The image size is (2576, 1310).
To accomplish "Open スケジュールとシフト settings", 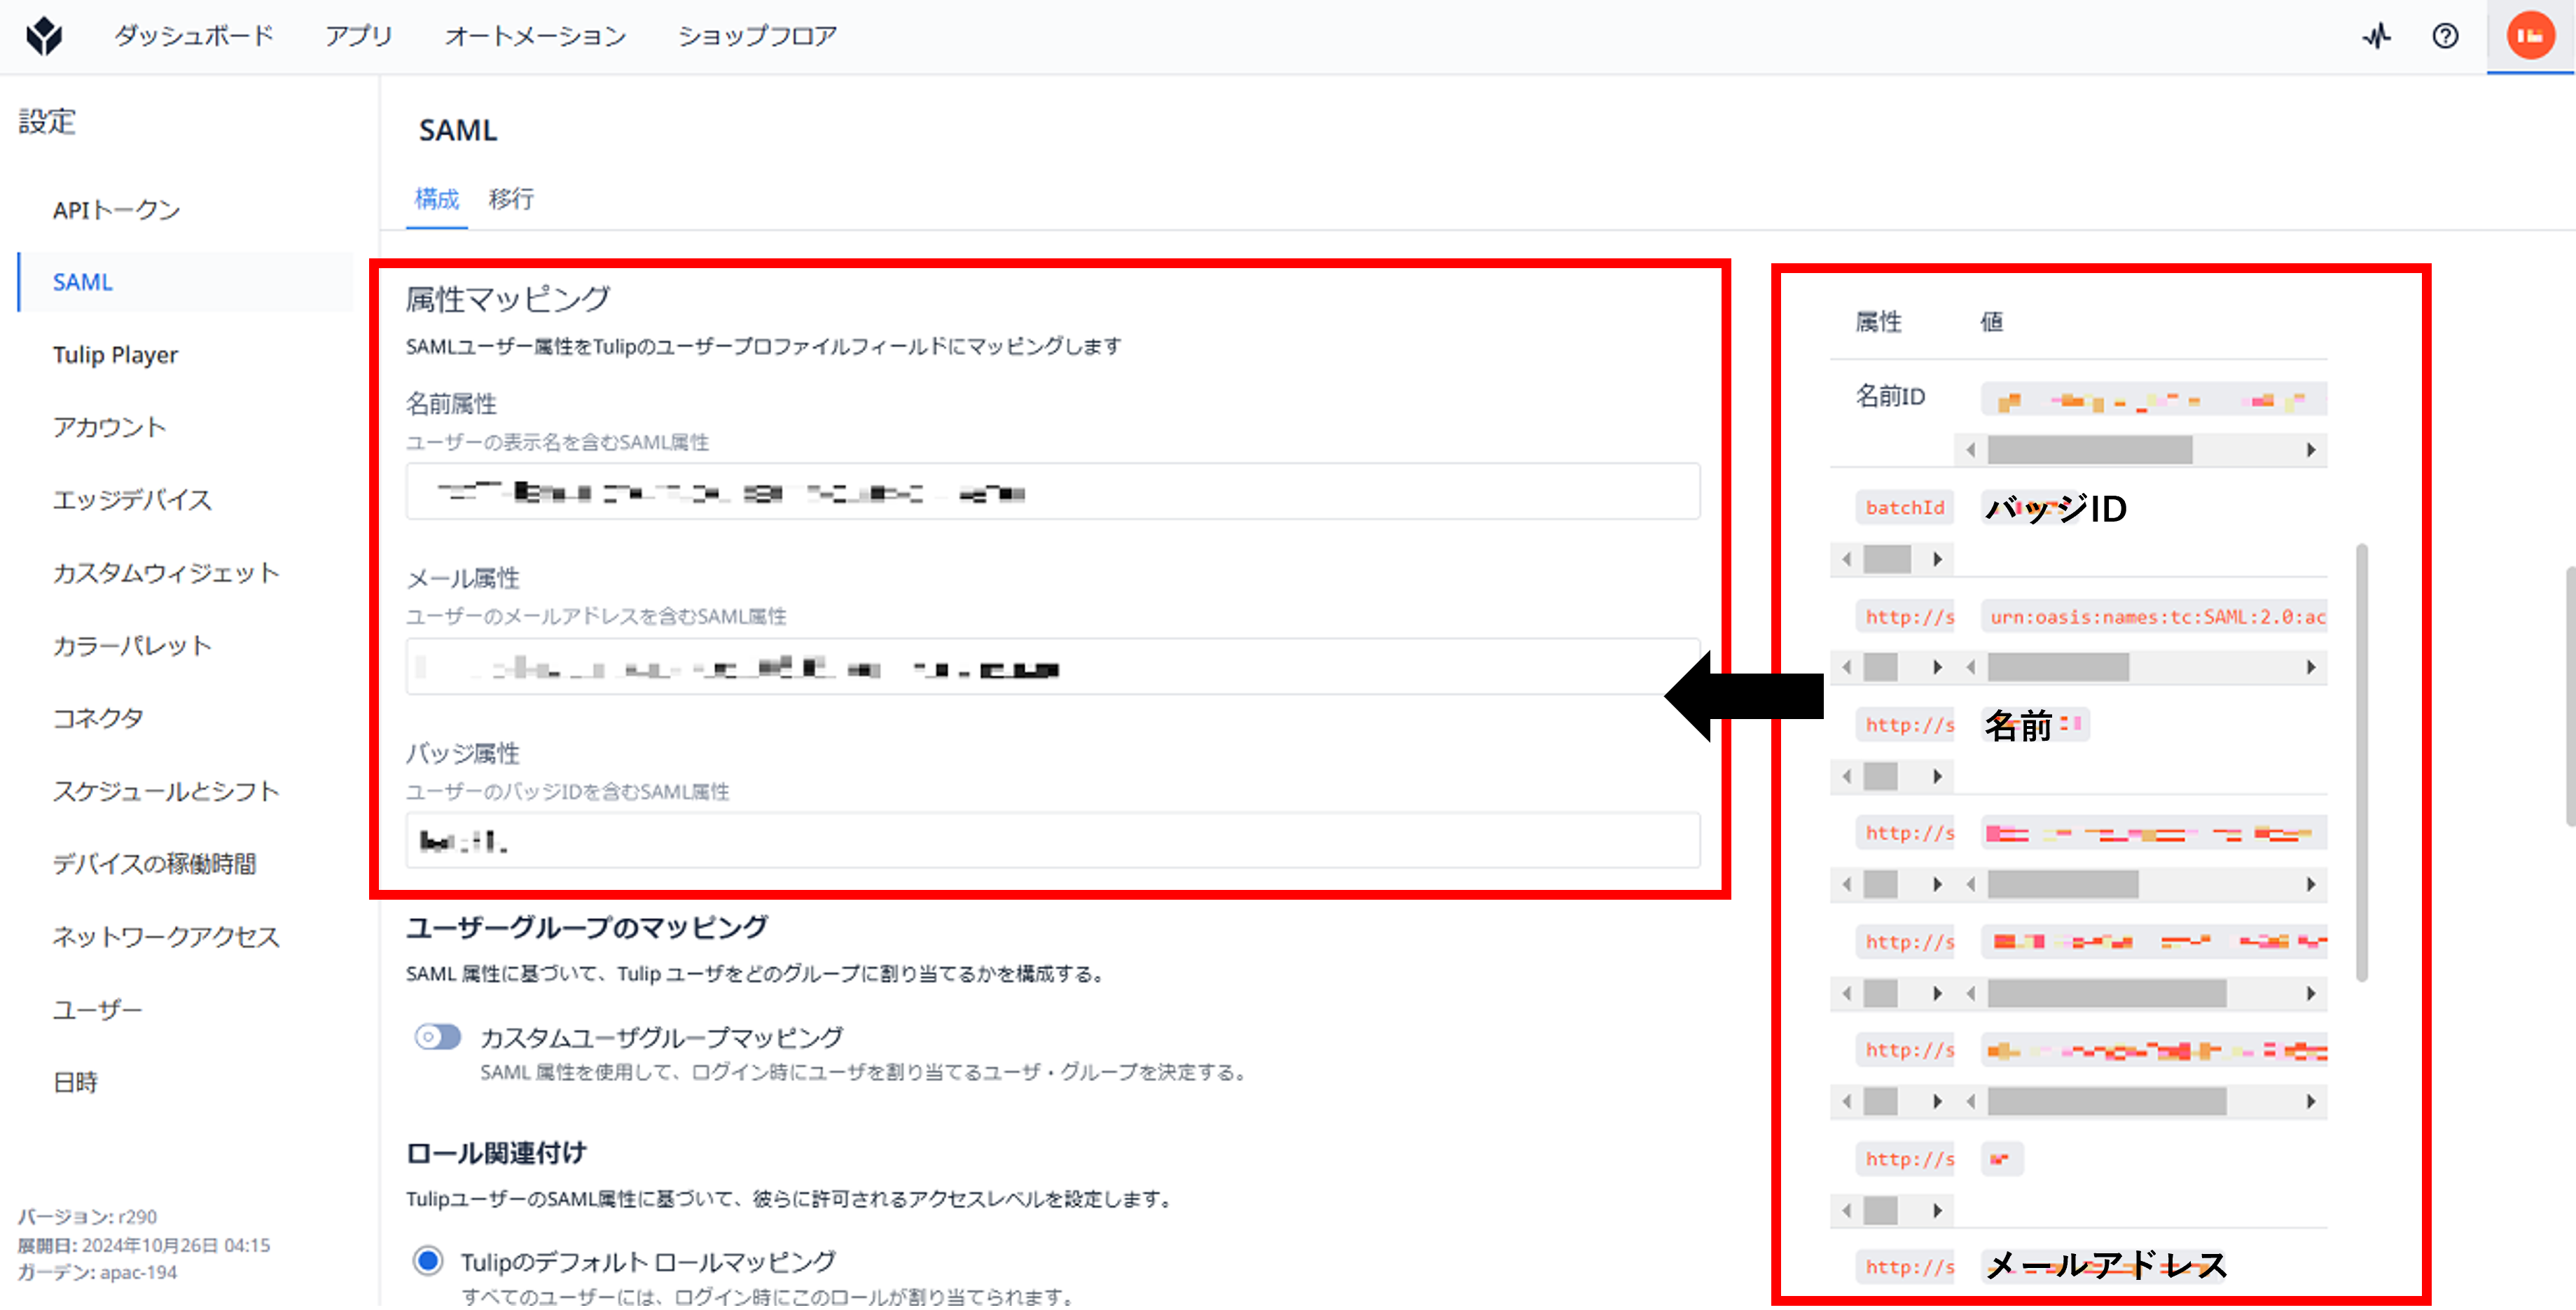I will (166, 791).
